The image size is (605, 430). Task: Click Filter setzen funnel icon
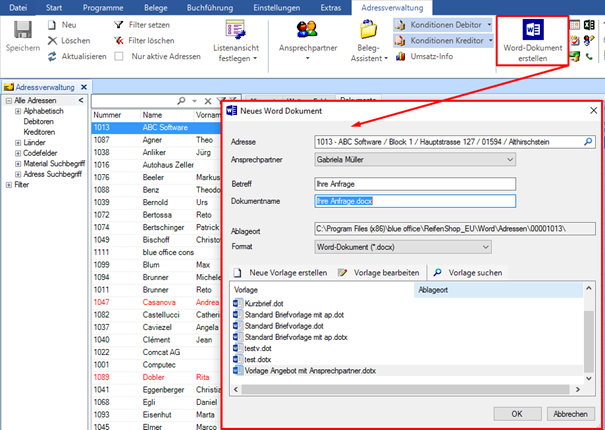tap(118, 25)
